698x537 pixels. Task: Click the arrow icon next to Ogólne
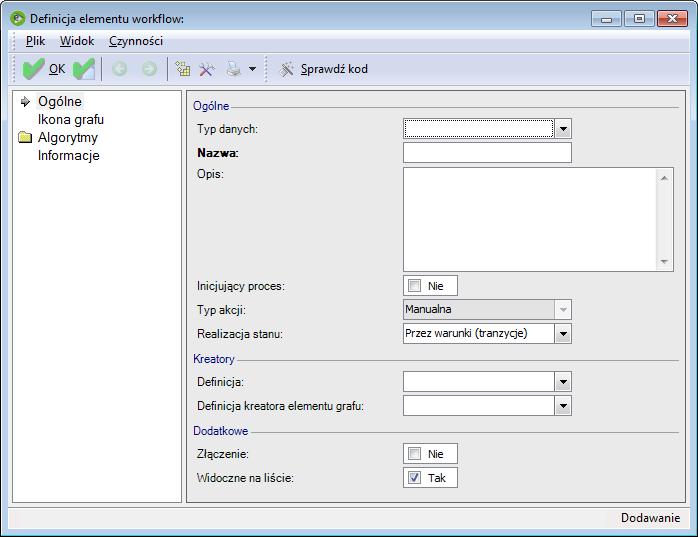point(25,102)
